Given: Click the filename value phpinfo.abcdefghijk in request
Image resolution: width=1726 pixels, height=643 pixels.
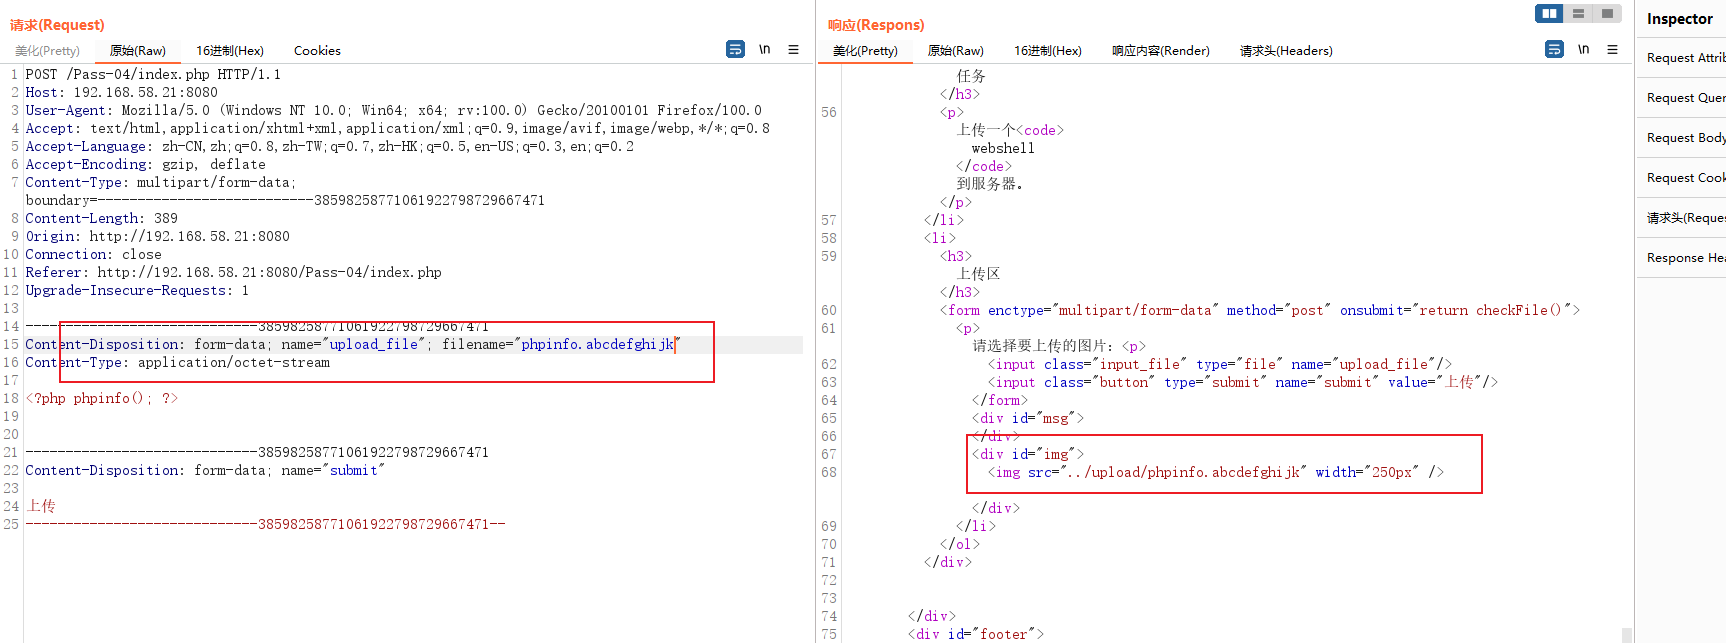Looking at the screenshot, I should 597,345.
